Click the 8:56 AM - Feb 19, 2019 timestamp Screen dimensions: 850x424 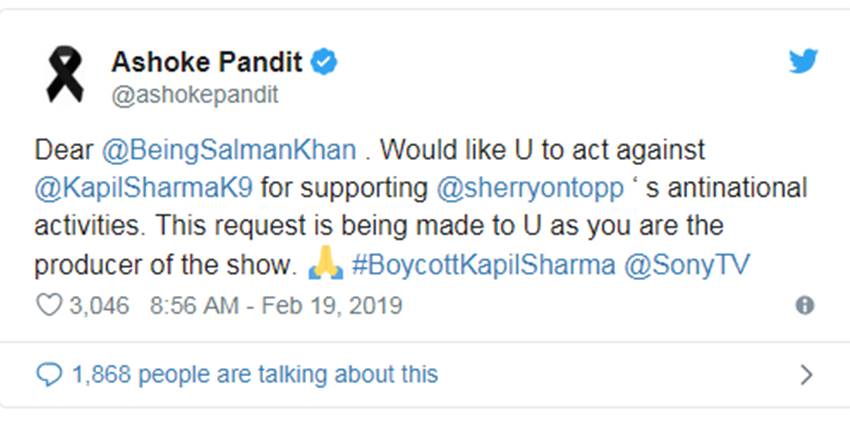click(x=276, y=305)
